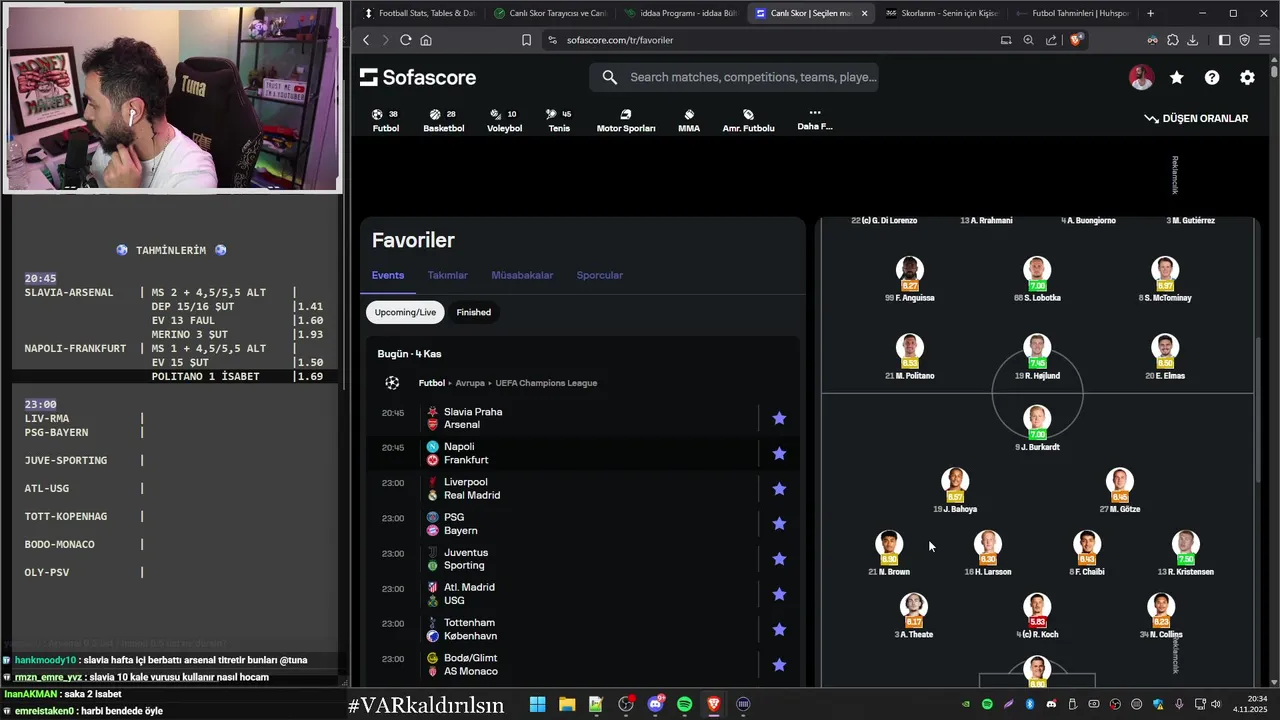
Task: Open Sofascore settings gear
Action: click(1247, 77)
